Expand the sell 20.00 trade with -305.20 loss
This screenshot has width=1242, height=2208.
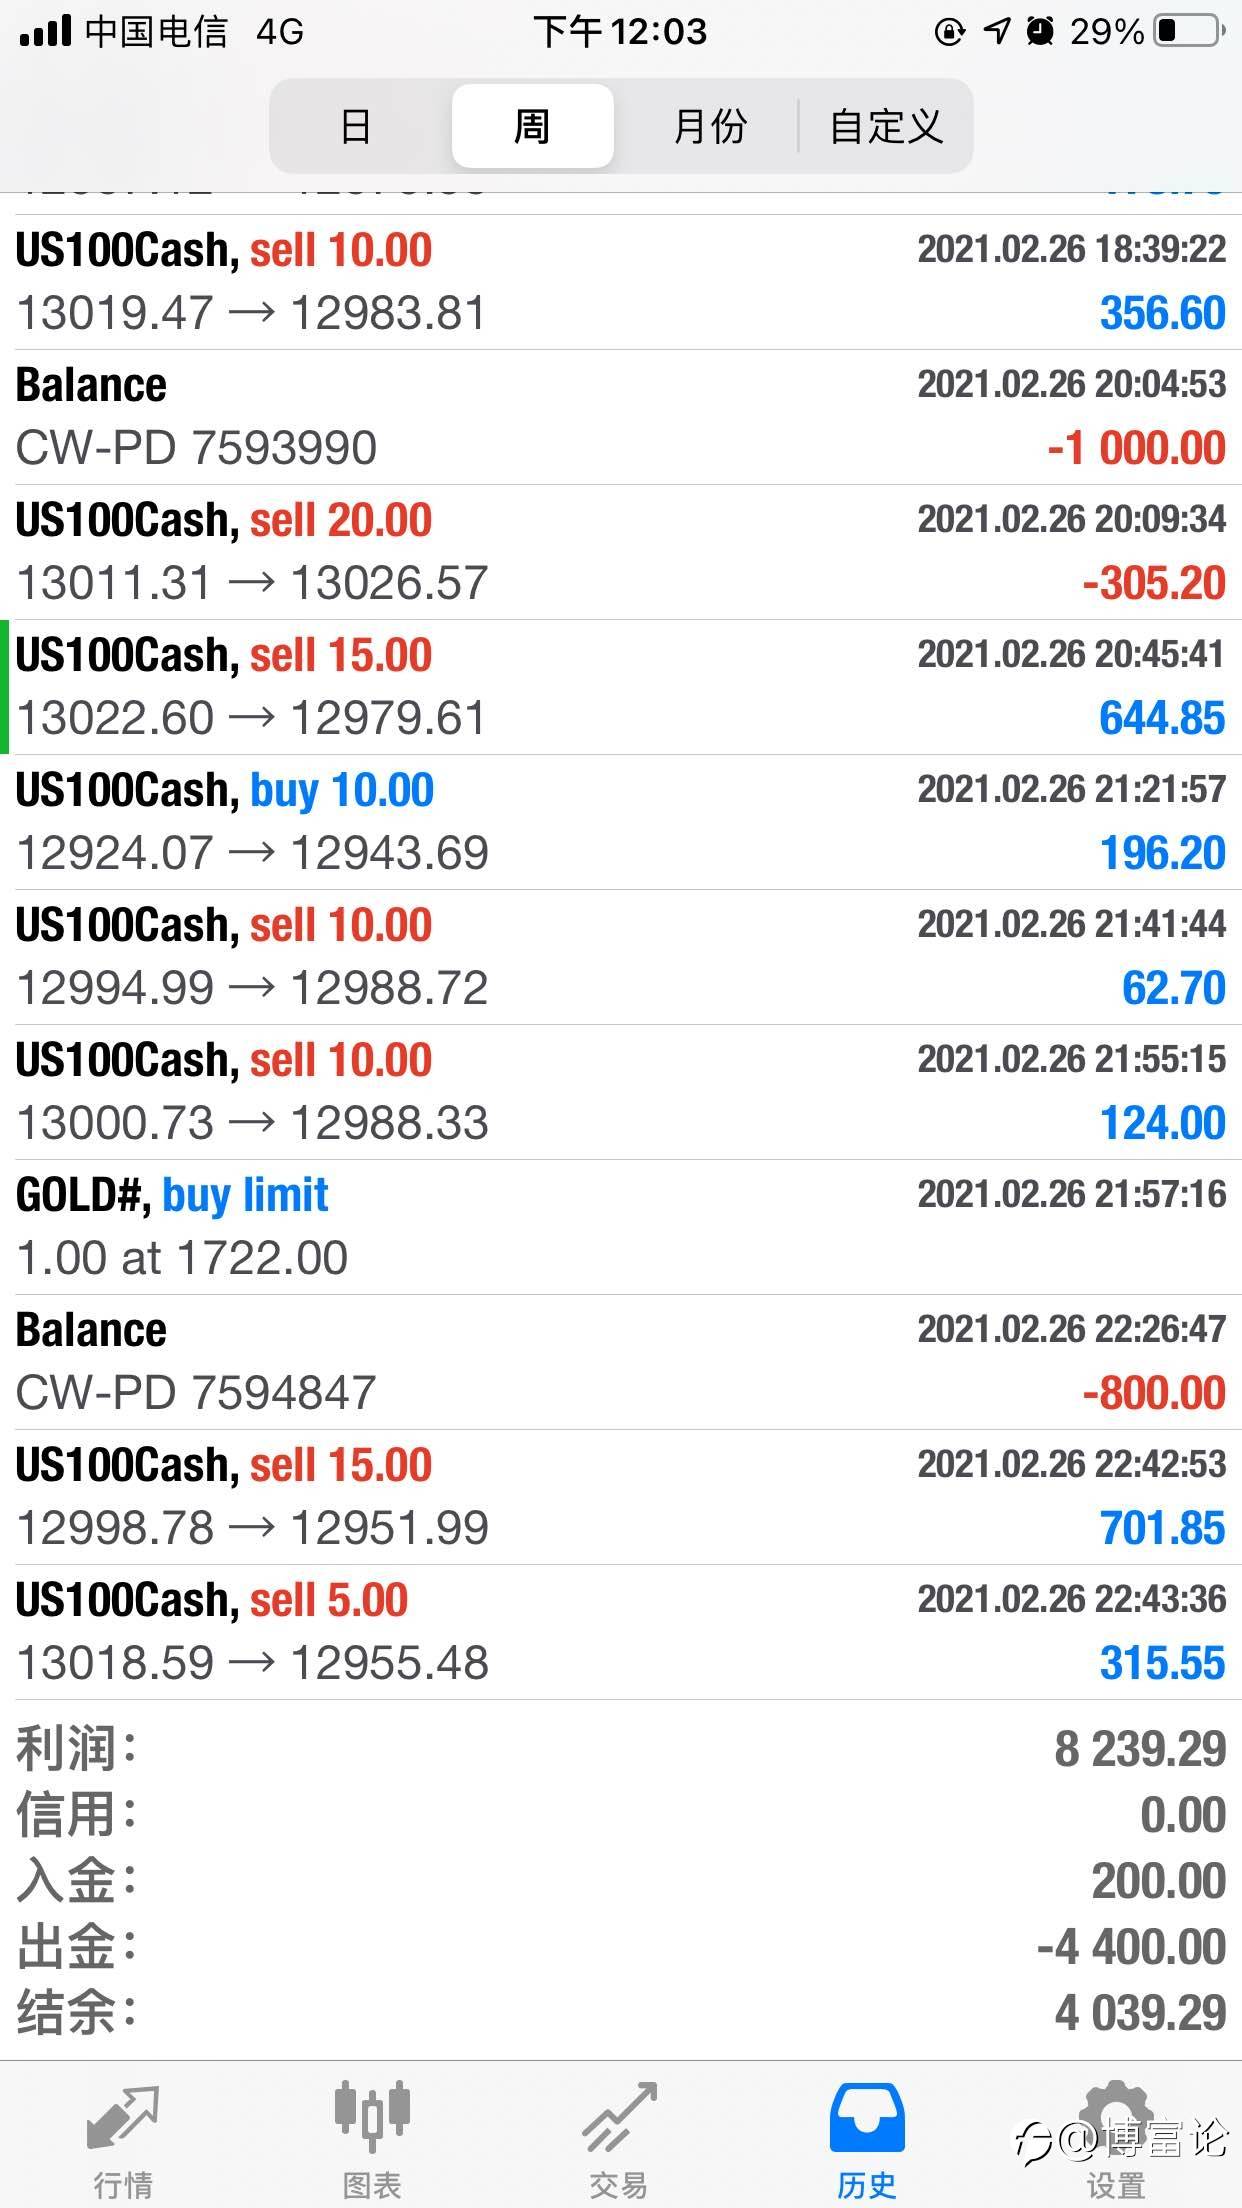coord(621,552)
